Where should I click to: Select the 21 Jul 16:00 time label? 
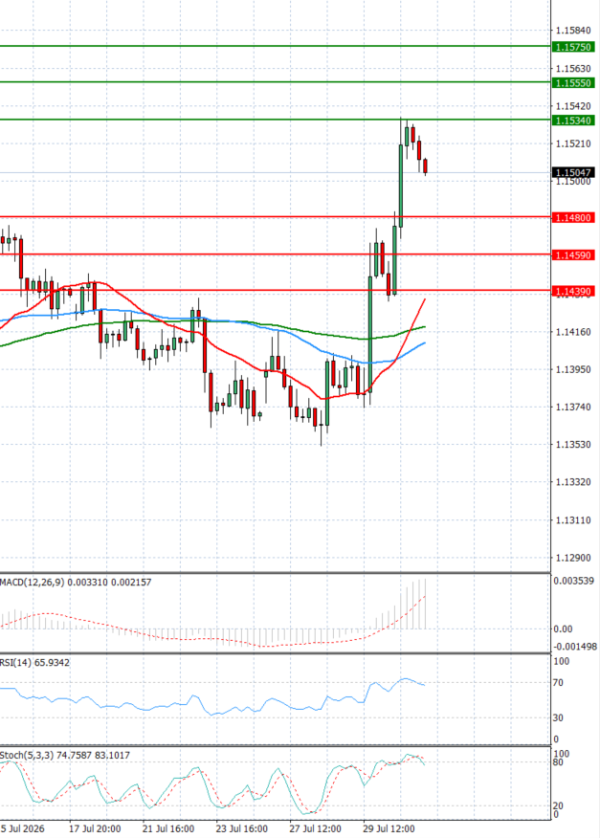click(x=168, y=828)
